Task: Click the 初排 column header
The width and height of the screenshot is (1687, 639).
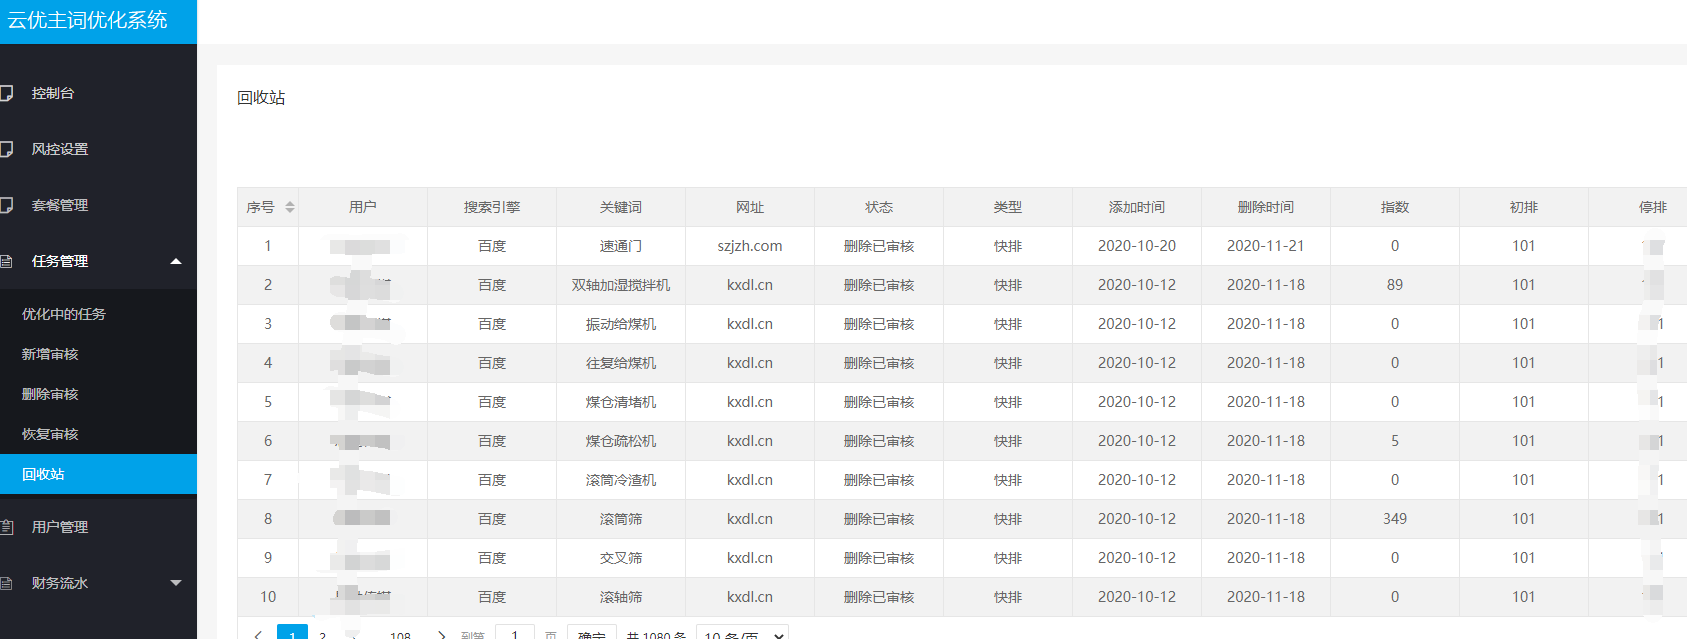Action: click(x=1524, y=207)
